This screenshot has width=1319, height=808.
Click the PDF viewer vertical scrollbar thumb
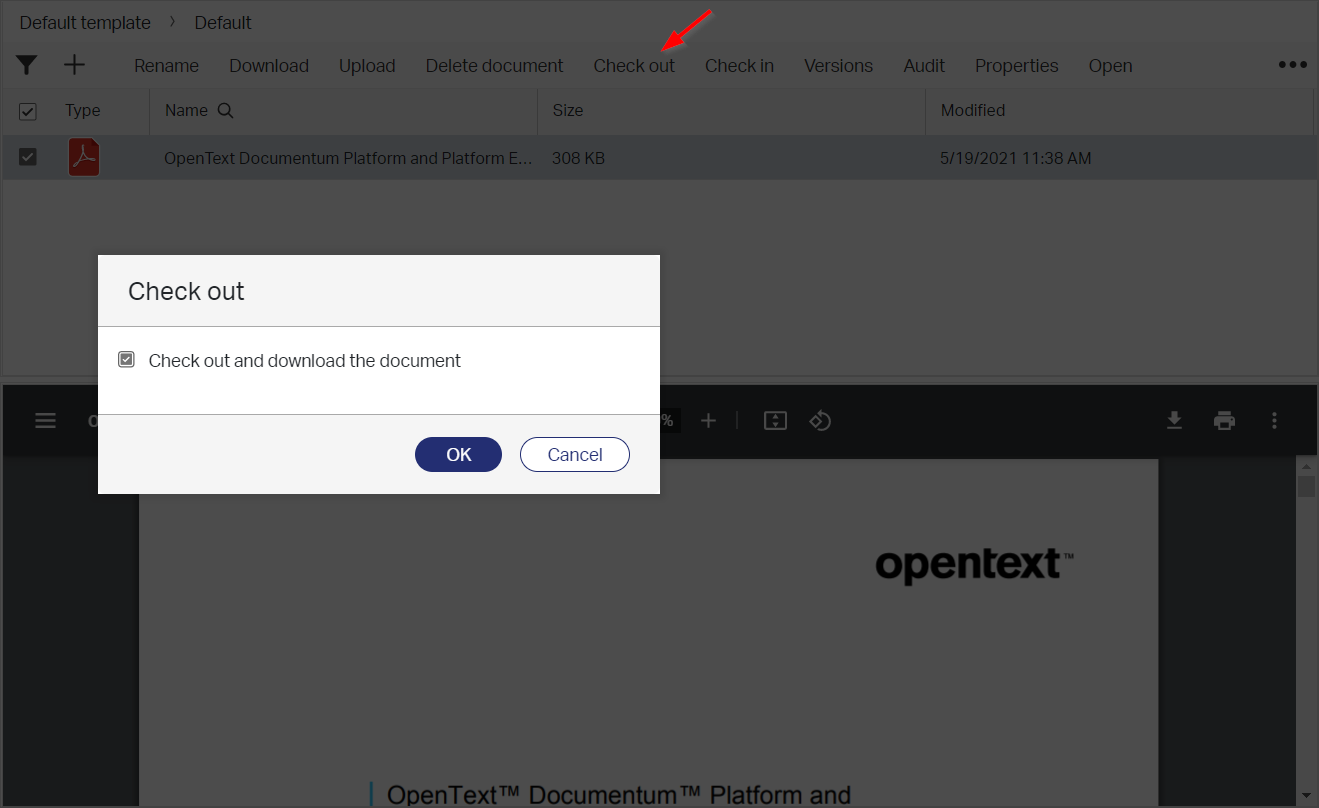[x=1306, y=487]
